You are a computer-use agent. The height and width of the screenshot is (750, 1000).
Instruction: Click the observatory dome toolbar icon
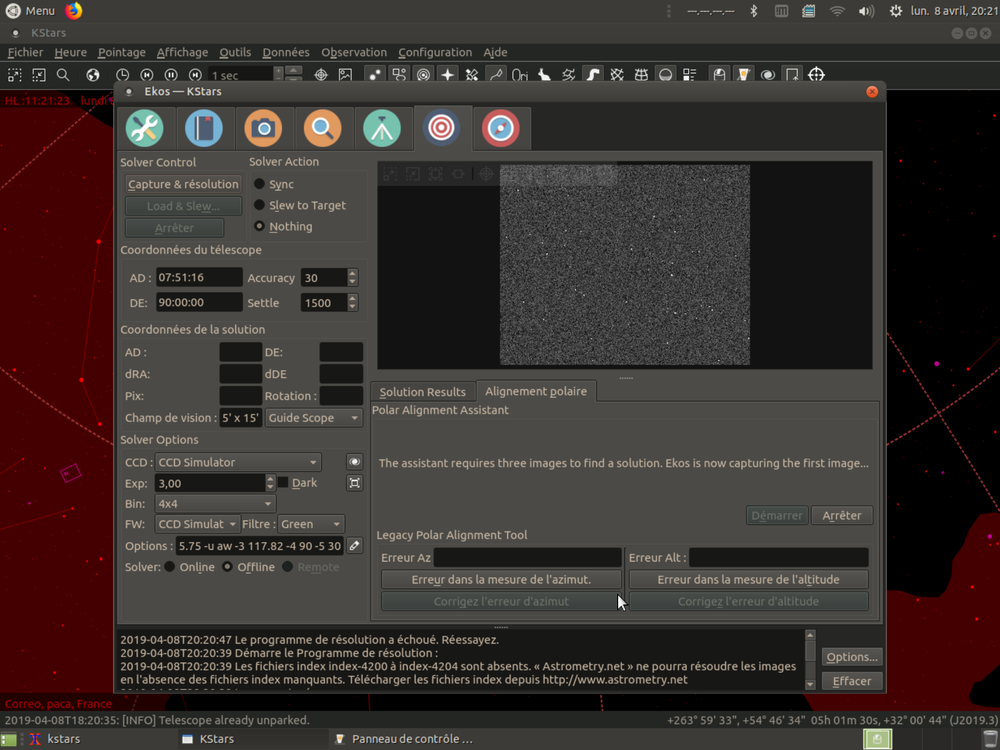click(719, 75)
